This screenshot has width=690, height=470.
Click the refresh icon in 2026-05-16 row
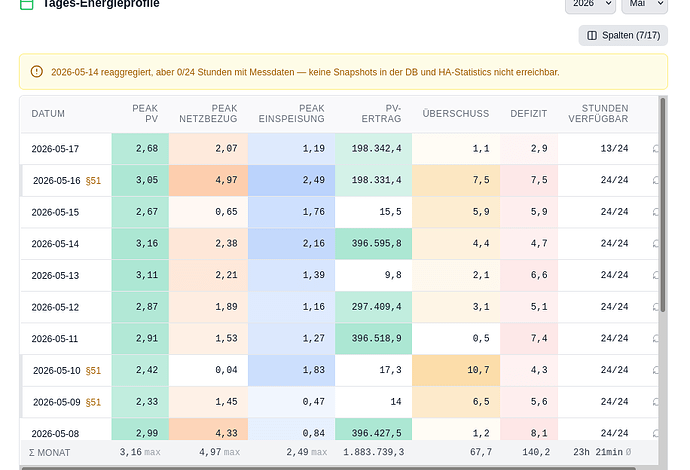656,180
